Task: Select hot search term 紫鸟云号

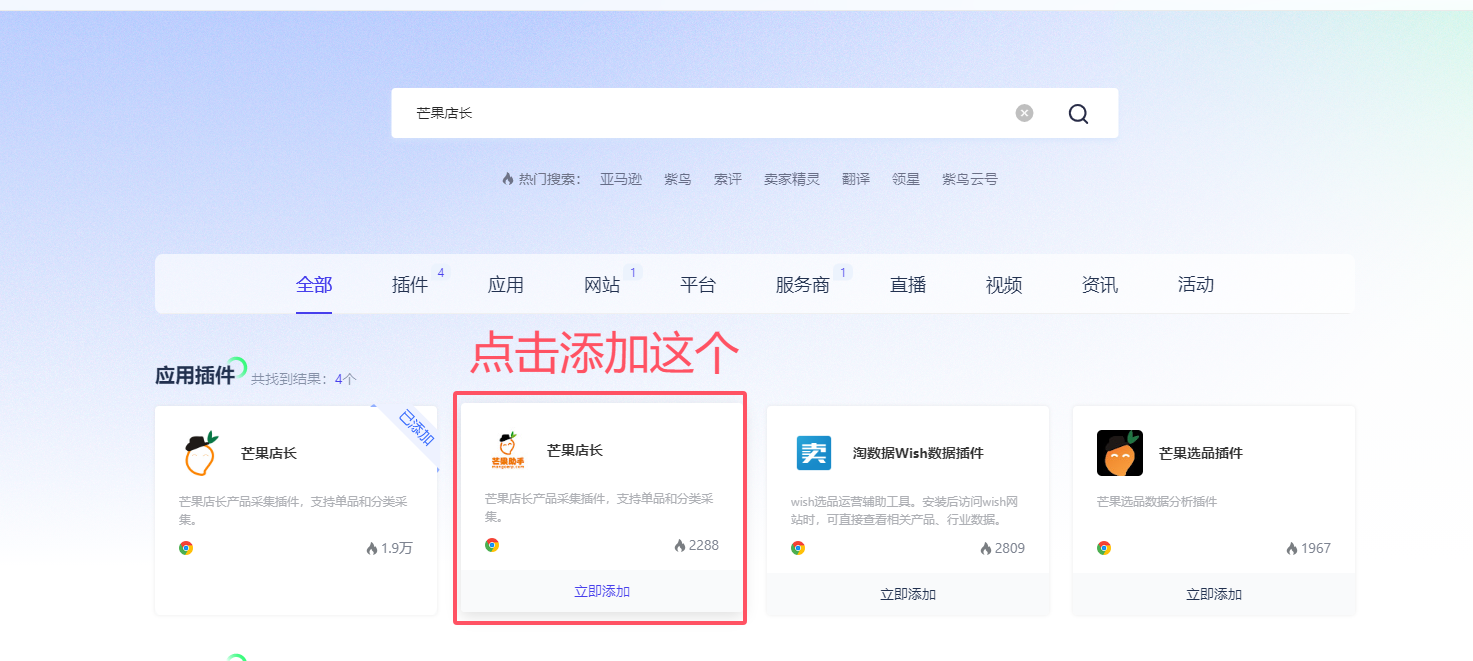Action: click(x=969, y=179)
